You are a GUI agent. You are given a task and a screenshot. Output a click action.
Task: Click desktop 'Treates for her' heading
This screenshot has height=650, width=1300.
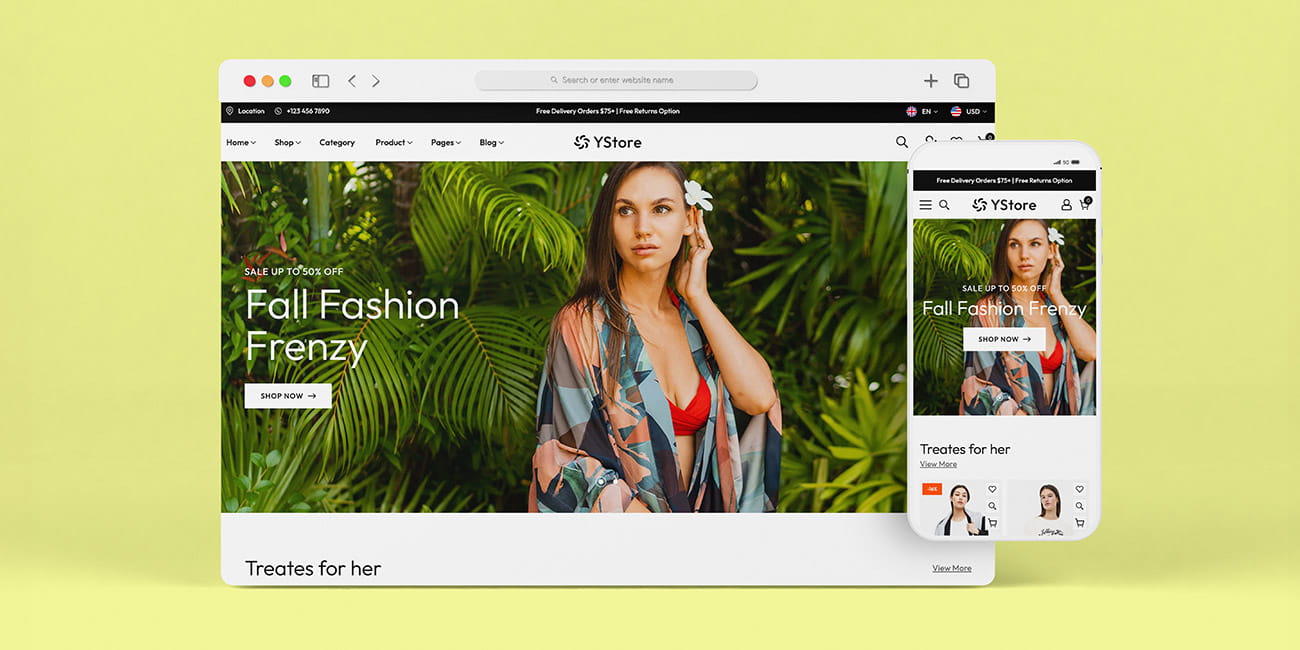click(x=313, y=568)
